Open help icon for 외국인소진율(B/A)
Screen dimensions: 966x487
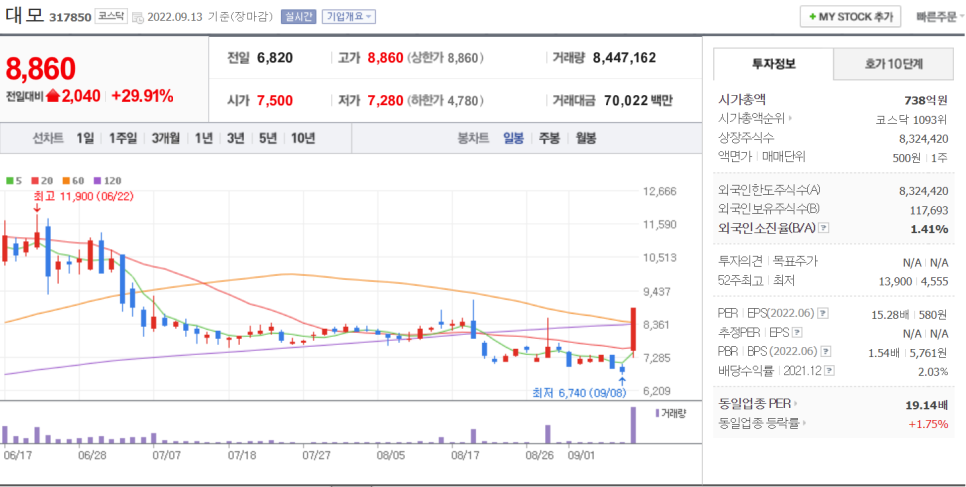824,228
